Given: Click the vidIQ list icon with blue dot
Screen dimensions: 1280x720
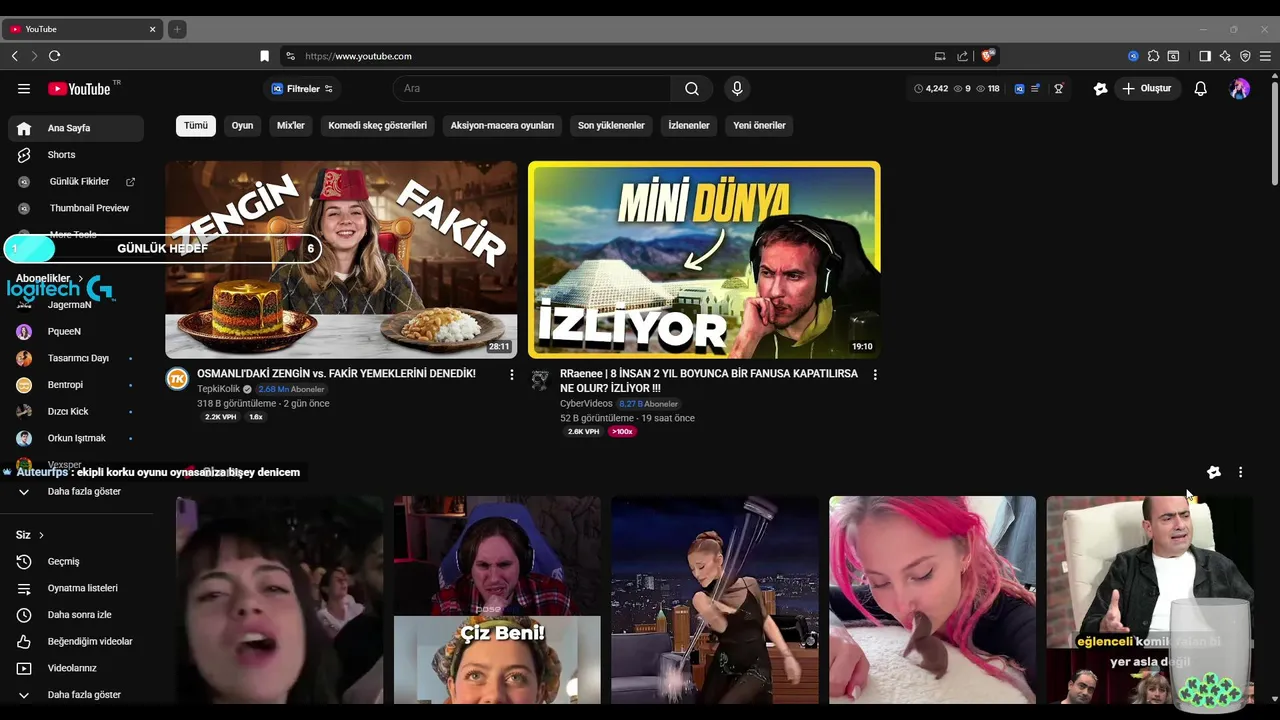Looking at the screenshot, I should pyautogui.click(x=1036, y=89).
